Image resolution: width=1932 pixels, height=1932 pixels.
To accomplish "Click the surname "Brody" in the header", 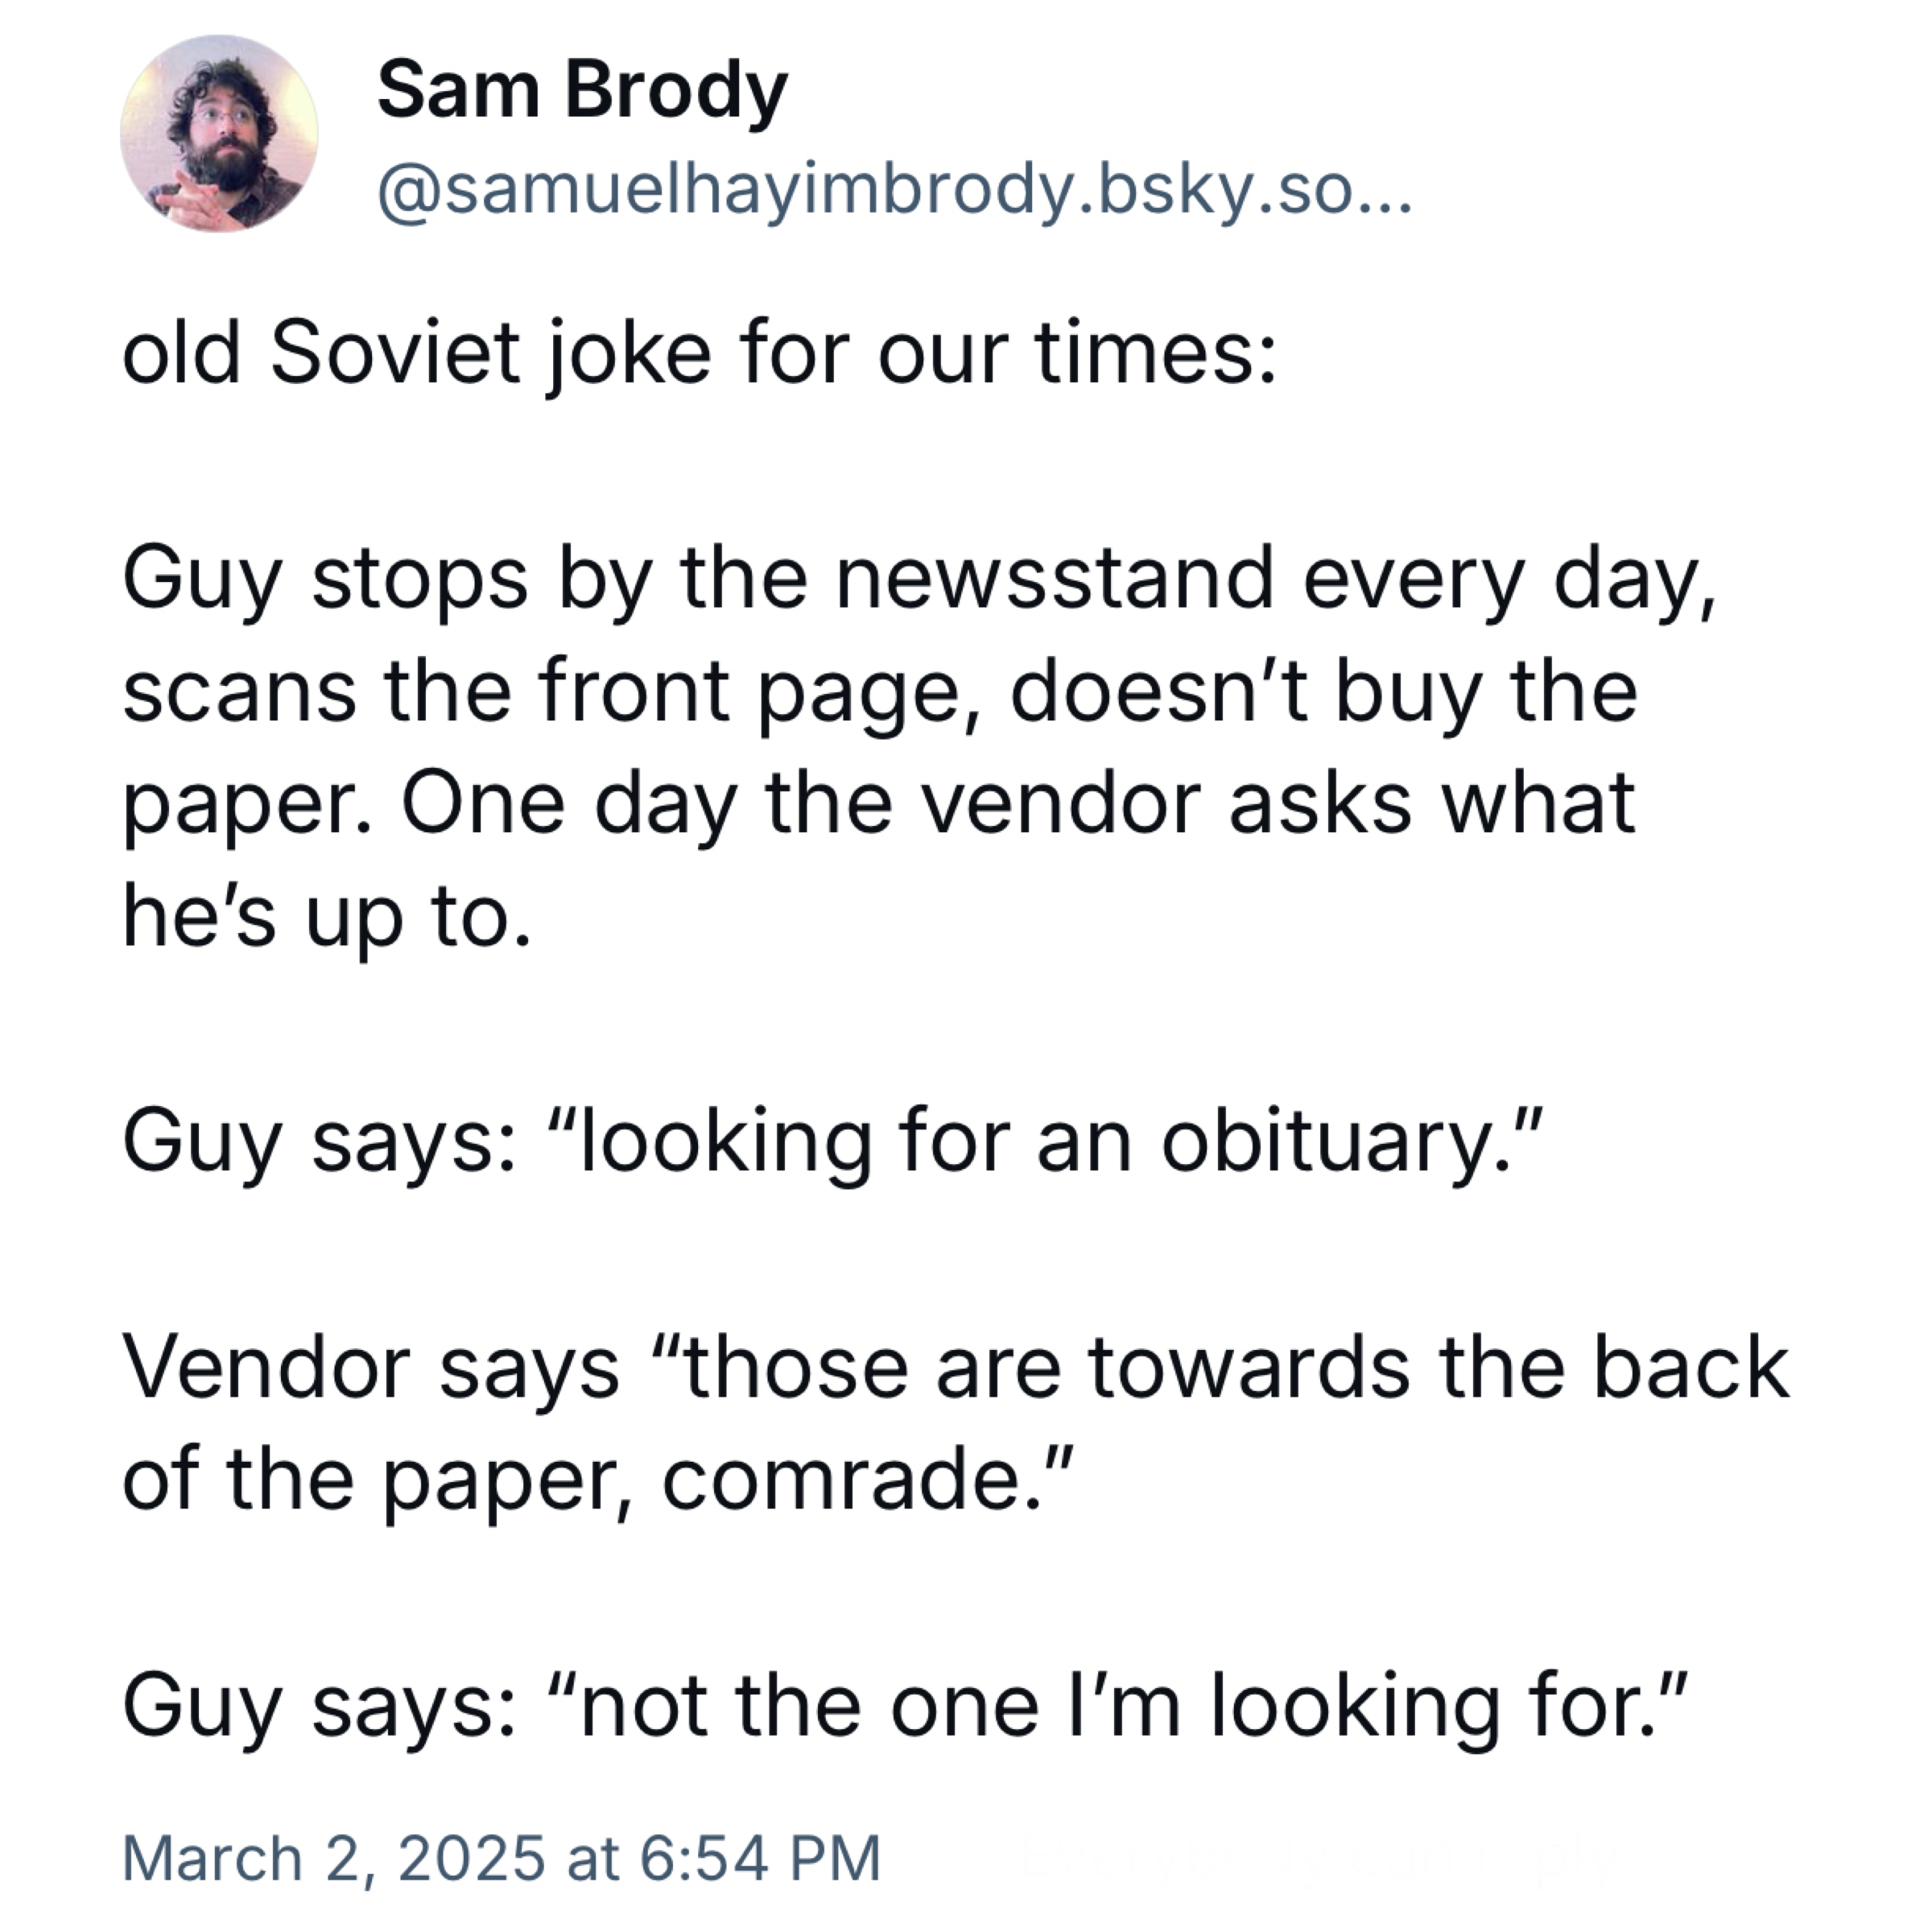I will click(676, 92).
